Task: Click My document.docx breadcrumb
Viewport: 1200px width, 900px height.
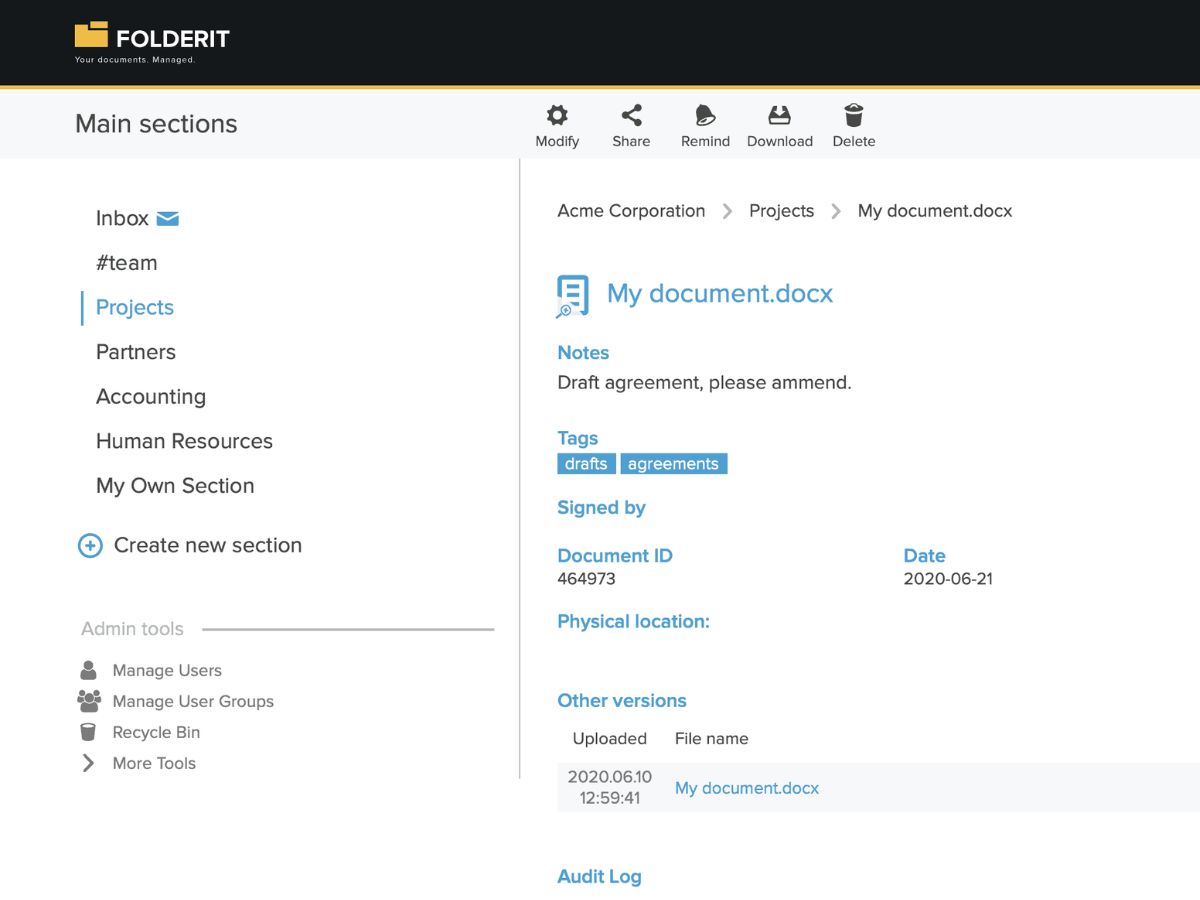Action: (x=935, y=211)
